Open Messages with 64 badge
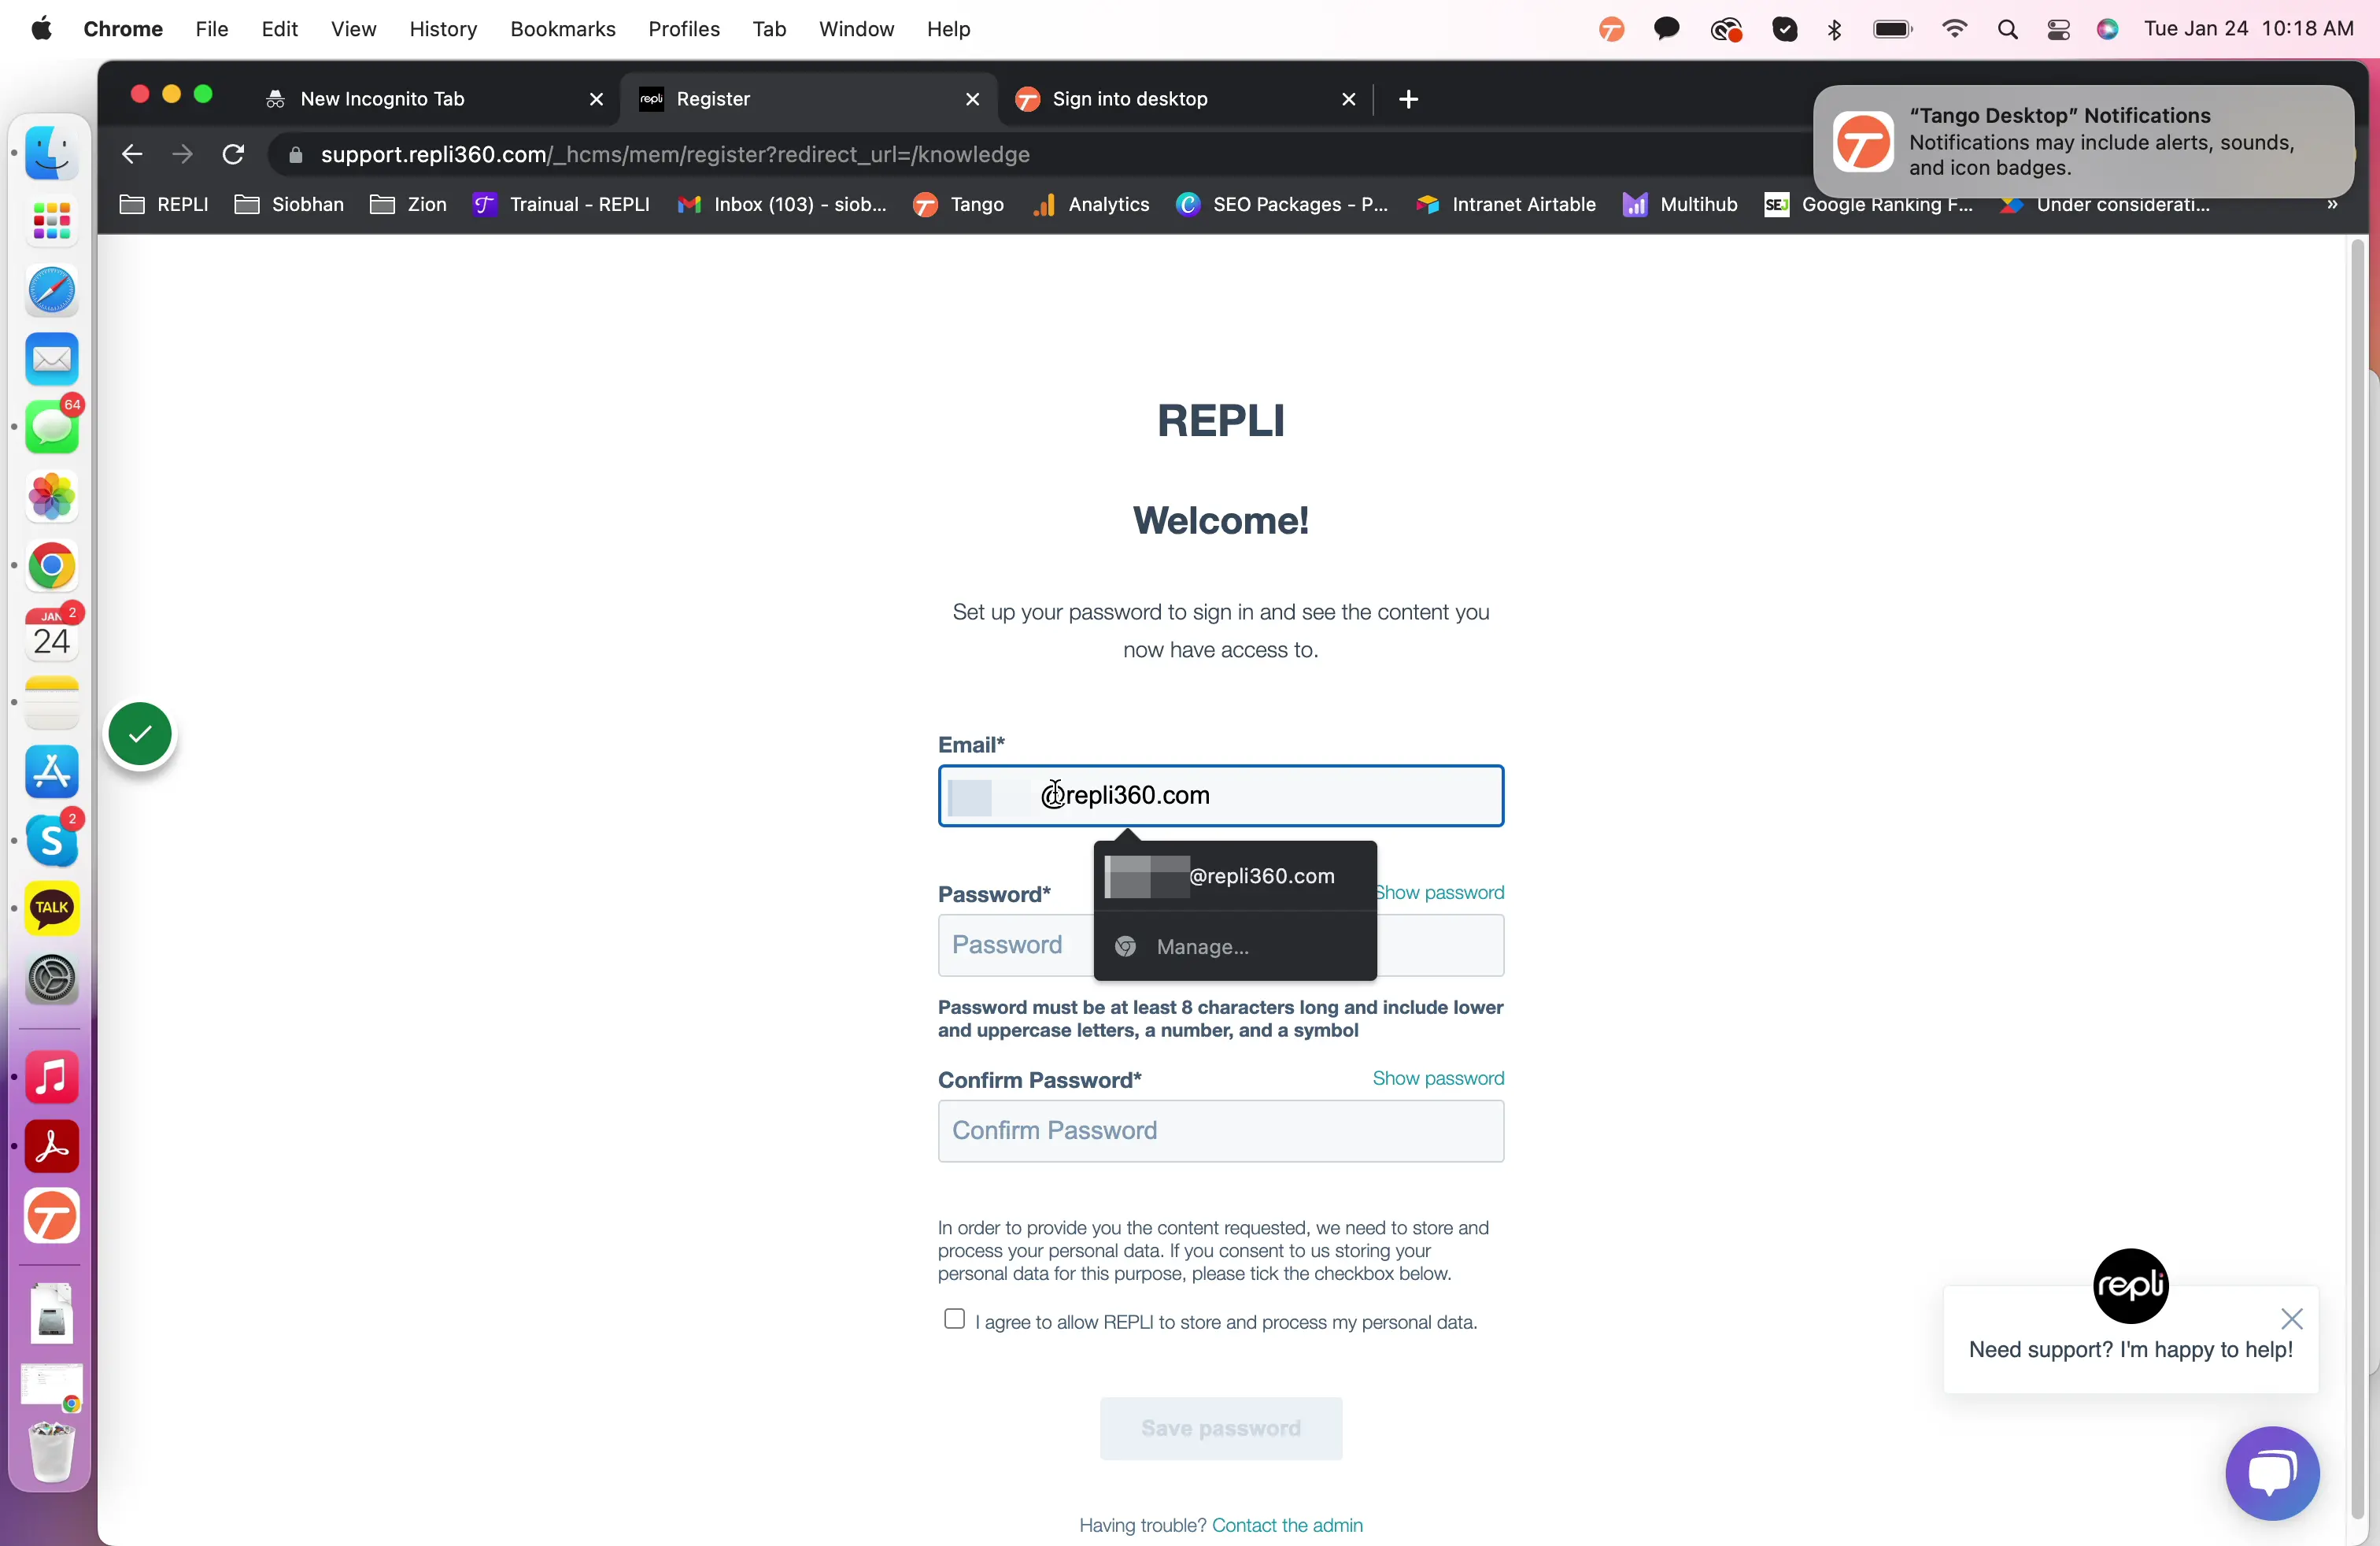Viewport: 2380px width, 1546px height. 52,428
